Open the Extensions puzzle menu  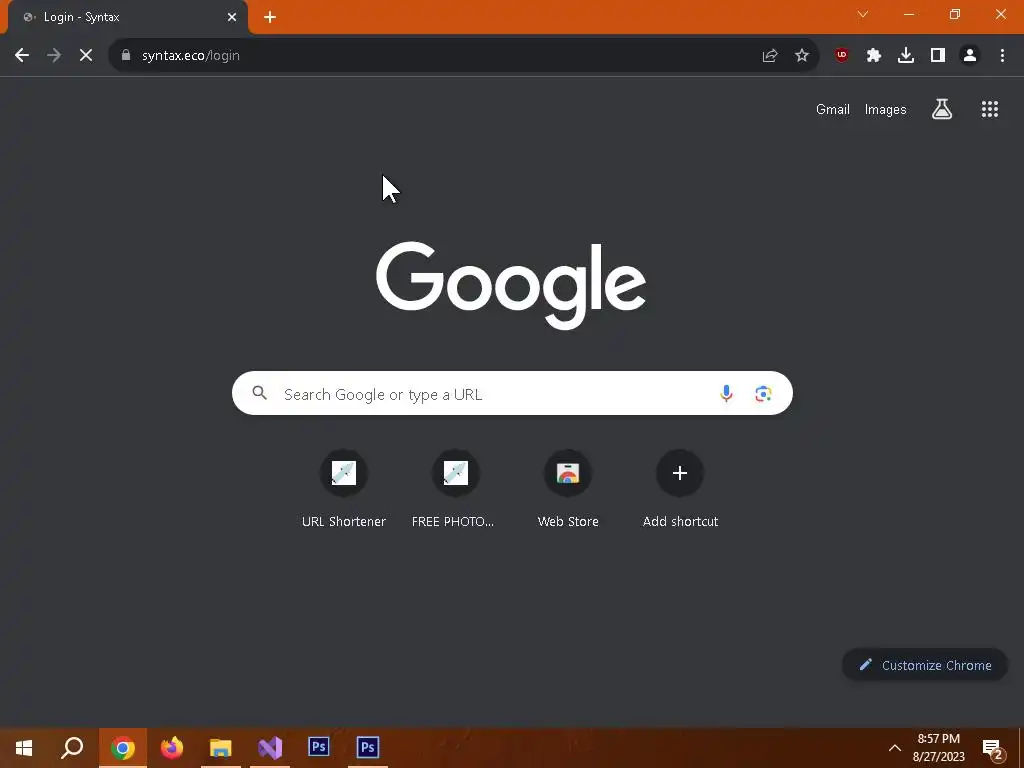[x=874, y=56]
